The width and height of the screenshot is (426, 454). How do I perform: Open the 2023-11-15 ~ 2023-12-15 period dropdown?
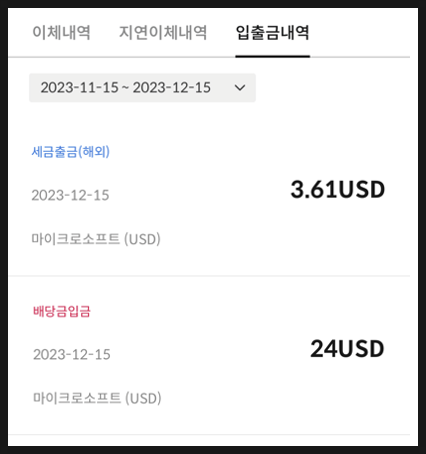point(142,88)
